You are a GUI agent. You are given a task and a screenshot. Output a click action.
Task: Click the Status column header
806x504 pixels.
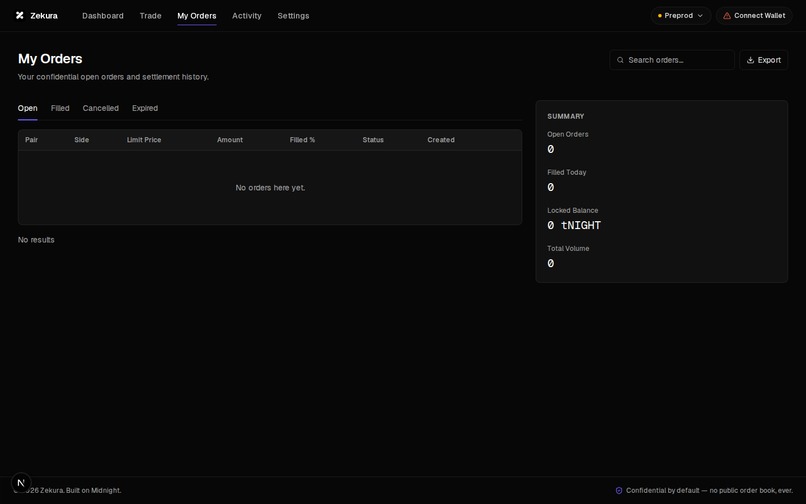click(373, 140)
